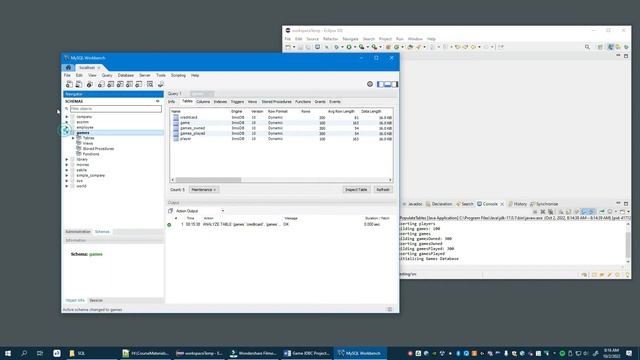
Task: Select the player table row
Action: (281, 139)
